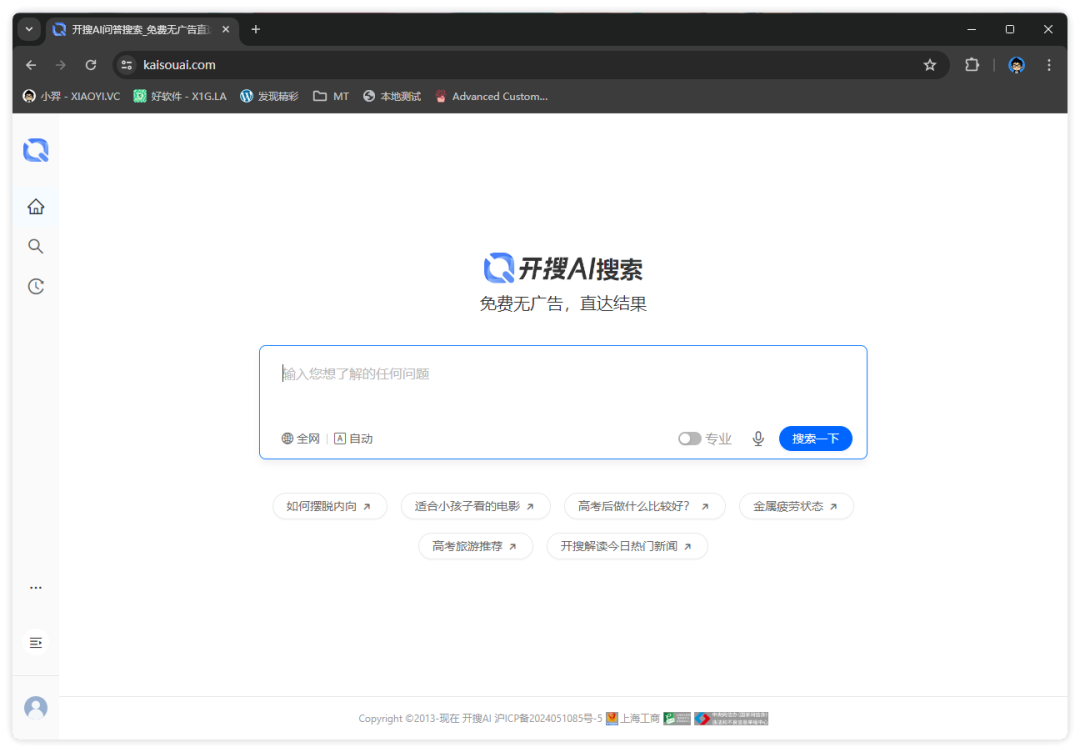This screenshot has height=752, width=1080.
Task: Select suggestion 如何摆脱内向
Action: coord(329,506)
